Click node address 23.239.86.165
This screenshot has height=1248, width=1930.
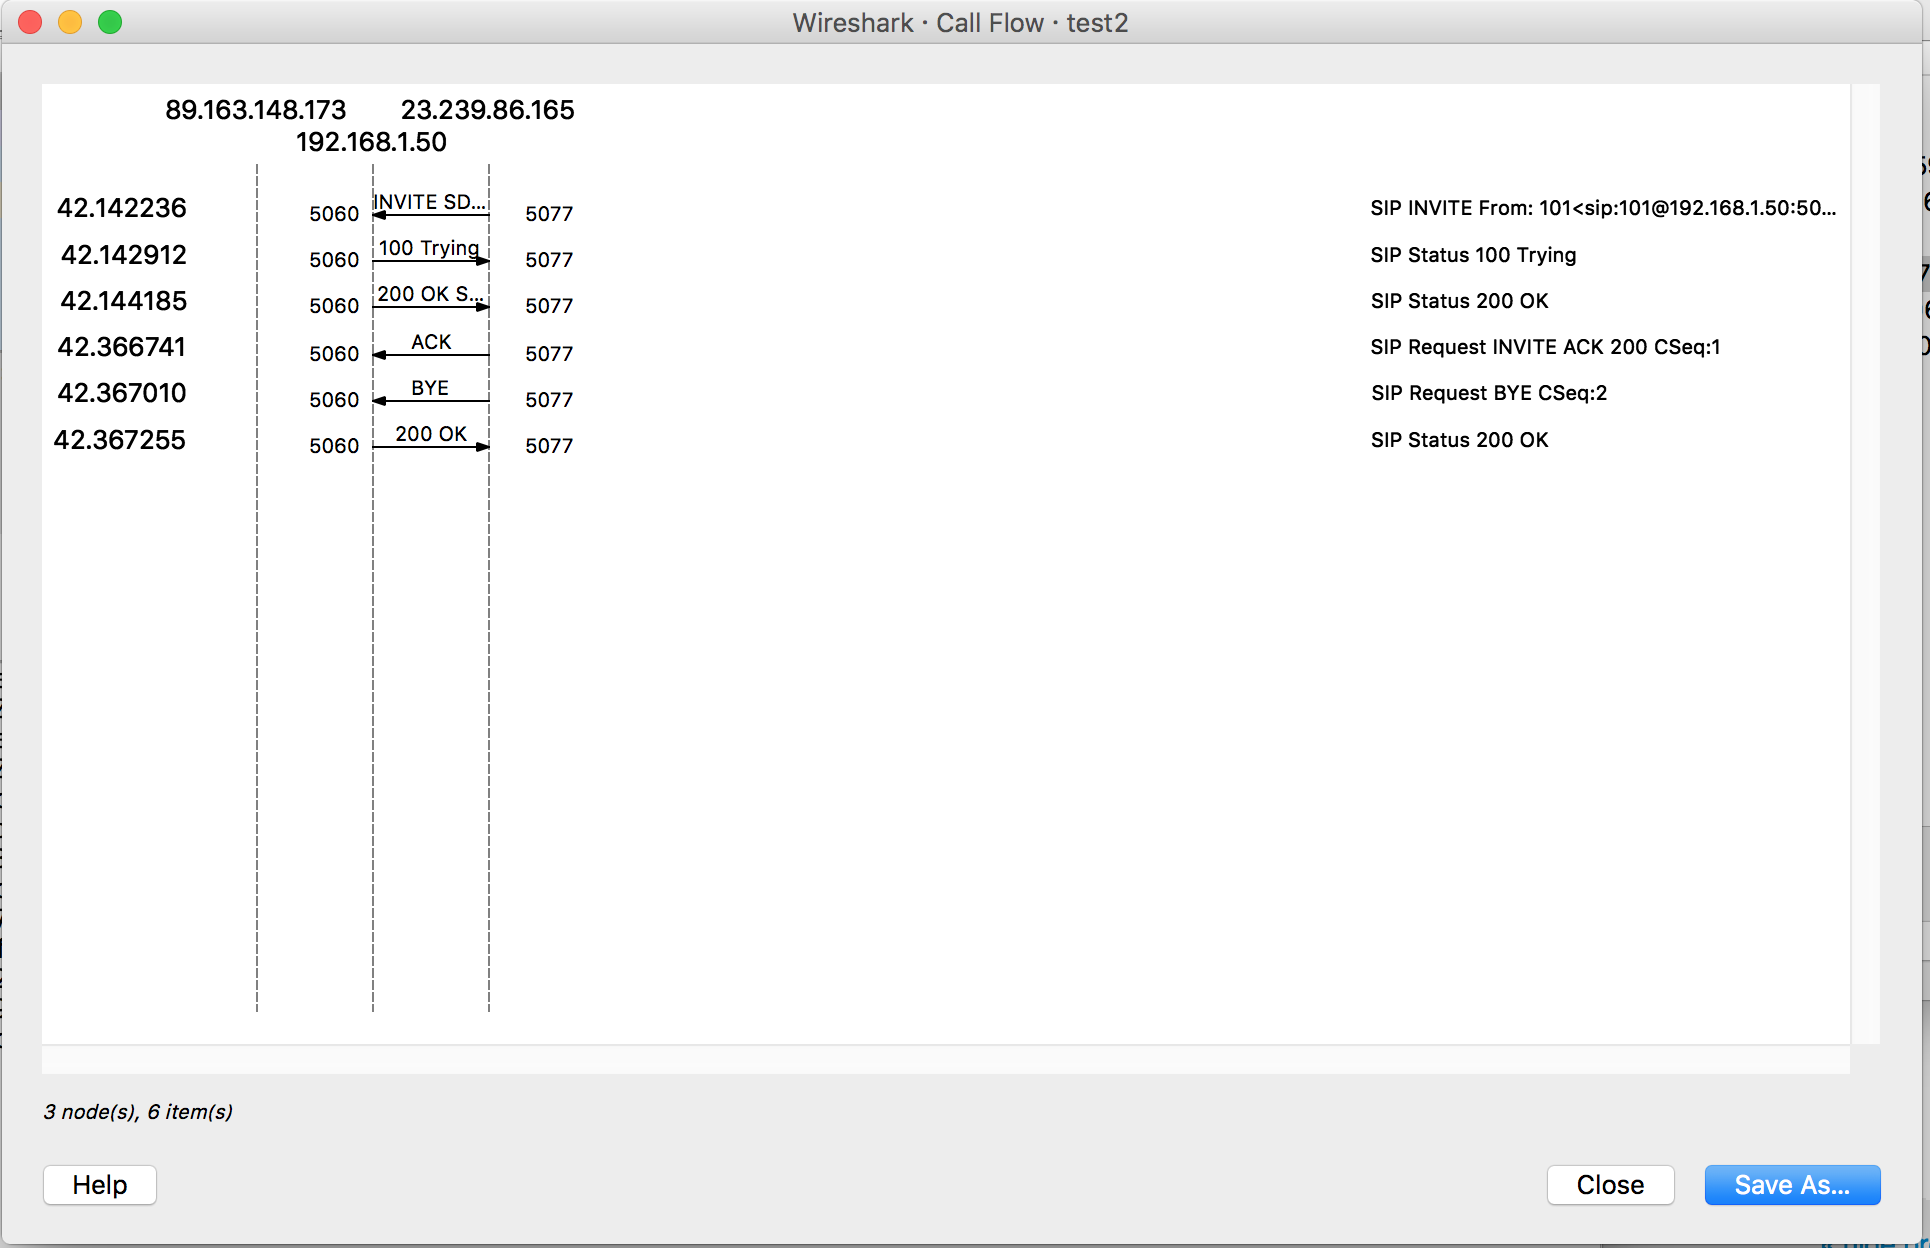488,110
